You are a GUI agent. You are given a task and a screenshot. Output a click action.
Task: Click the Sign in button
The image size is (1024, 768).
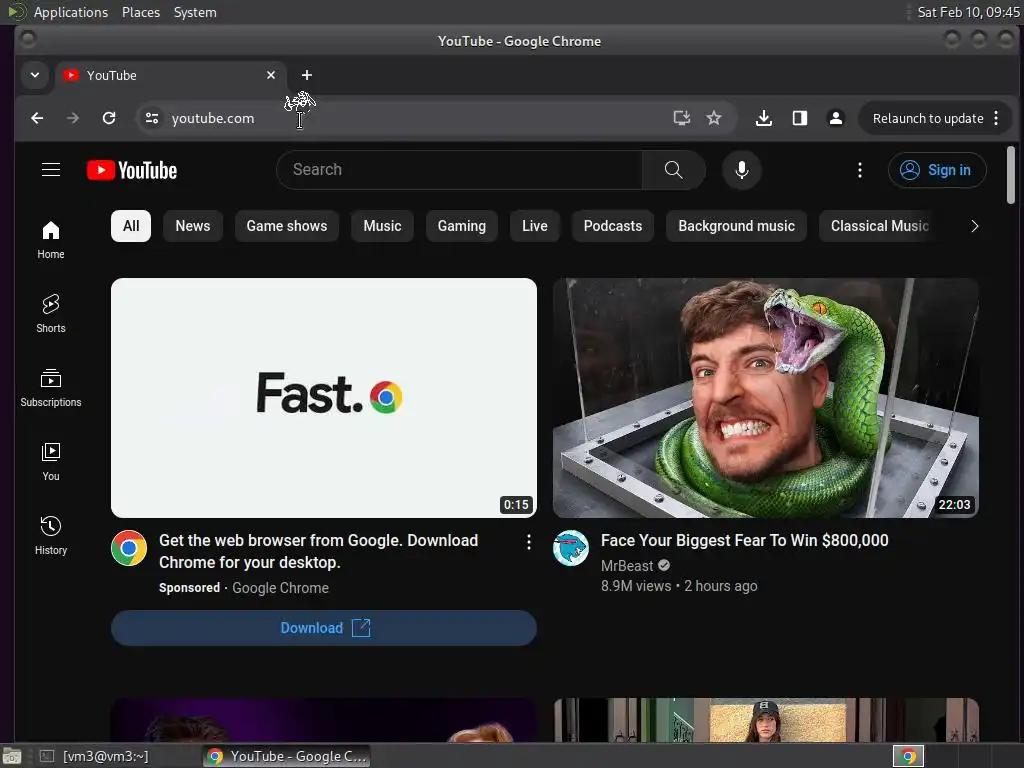click(x=936, y=170)
